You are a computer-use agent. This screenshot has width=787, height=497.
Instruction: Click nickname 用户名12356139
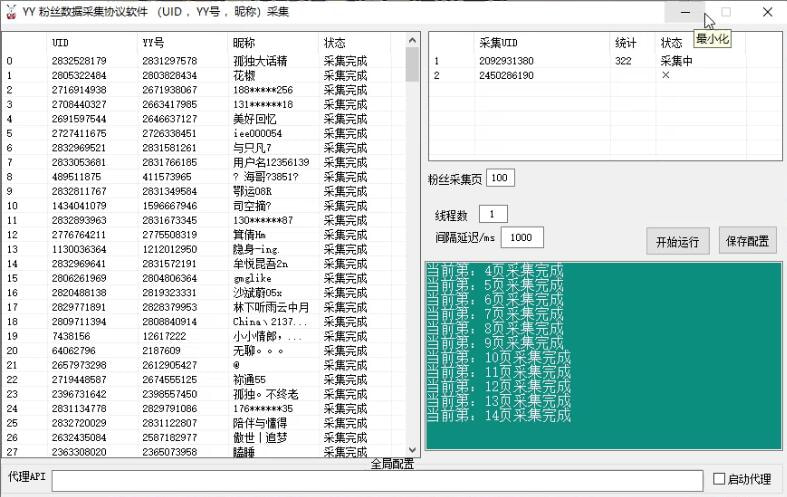pyautogui.click(x=271, y=163)
